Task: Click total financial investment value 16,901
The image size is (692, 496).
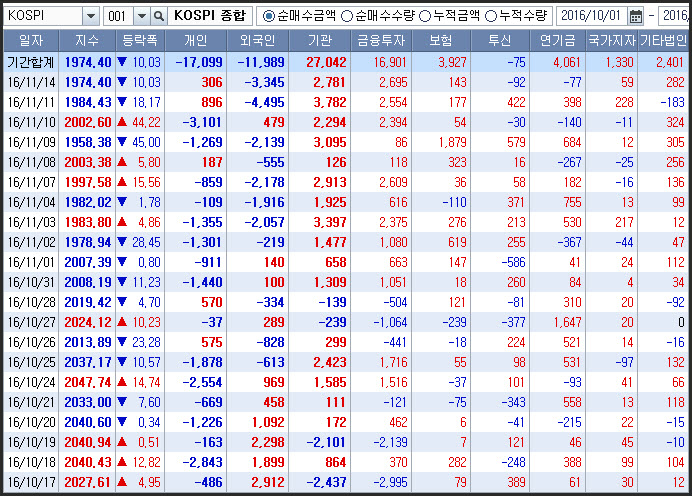Action: [390, 62]
